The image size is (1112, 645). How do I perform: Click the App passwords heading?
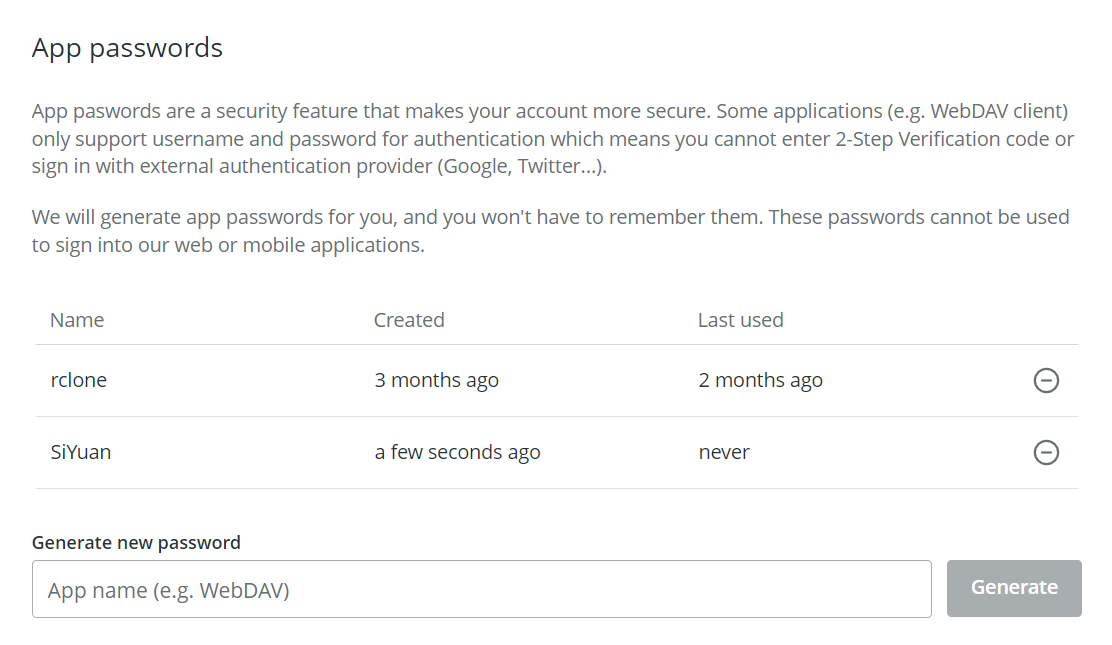[x=127, y=47]
